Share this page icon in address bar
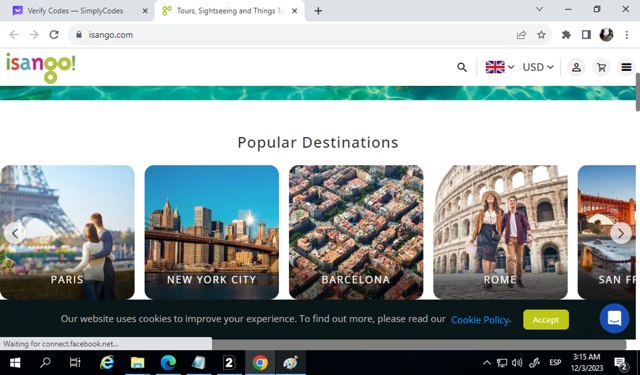This screenshot has width=640, height=375. pyautogui.click(x=521, y=35)
